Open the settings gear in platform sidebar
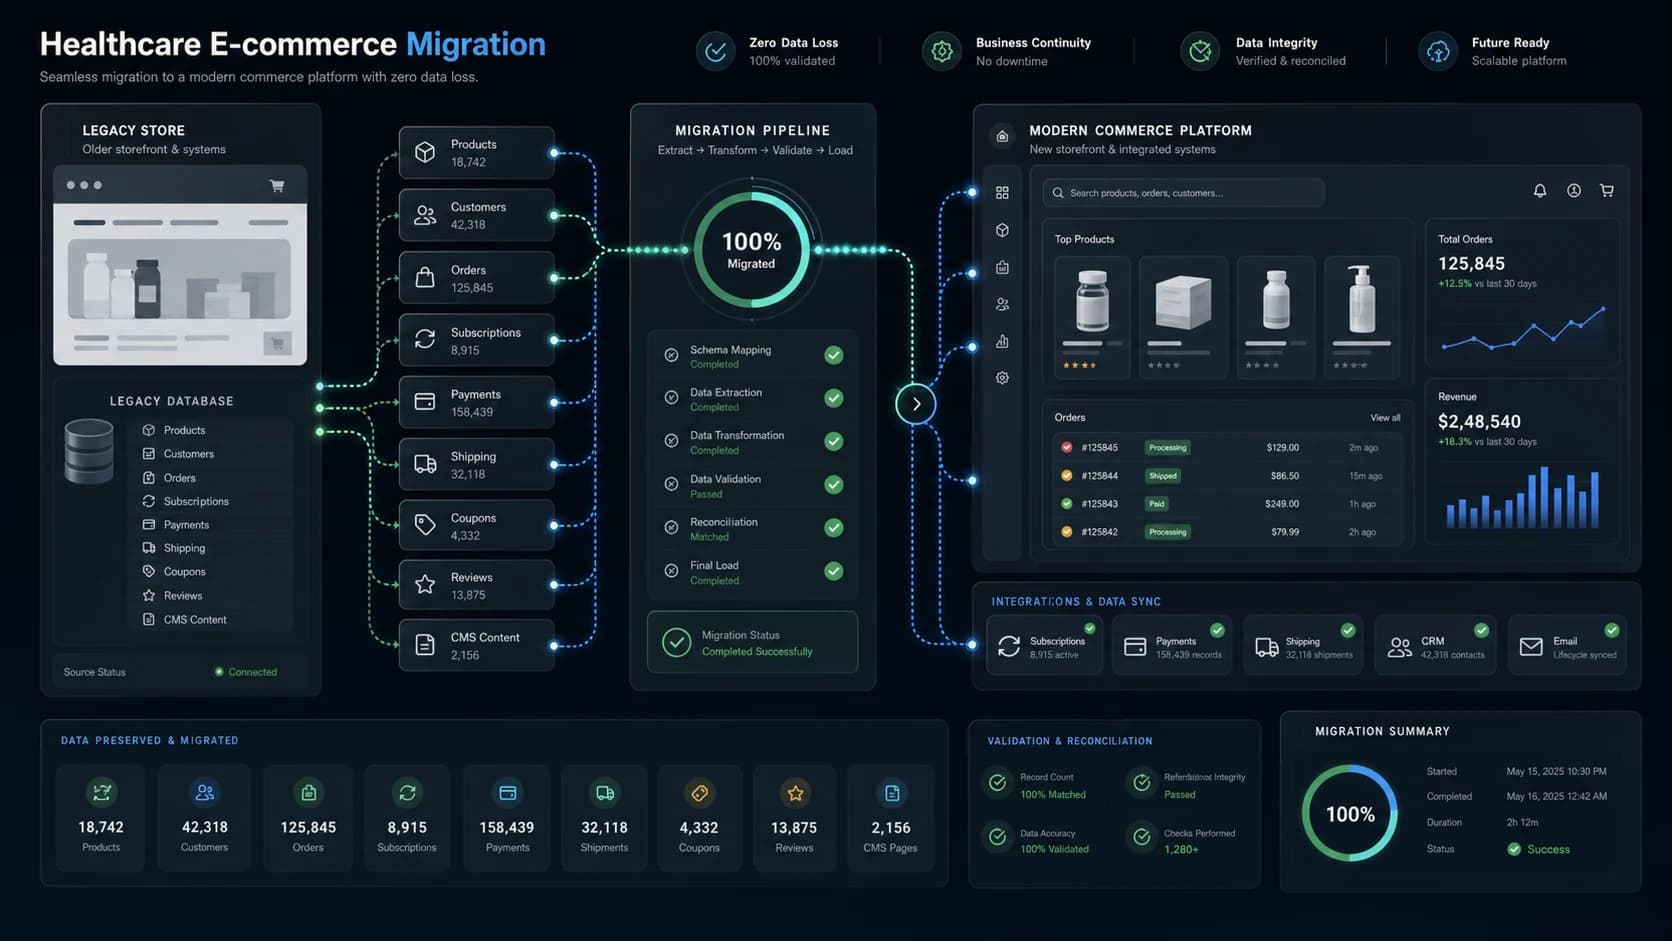The width and height of the screenshot is (1672, 941). coord(1002,378)
